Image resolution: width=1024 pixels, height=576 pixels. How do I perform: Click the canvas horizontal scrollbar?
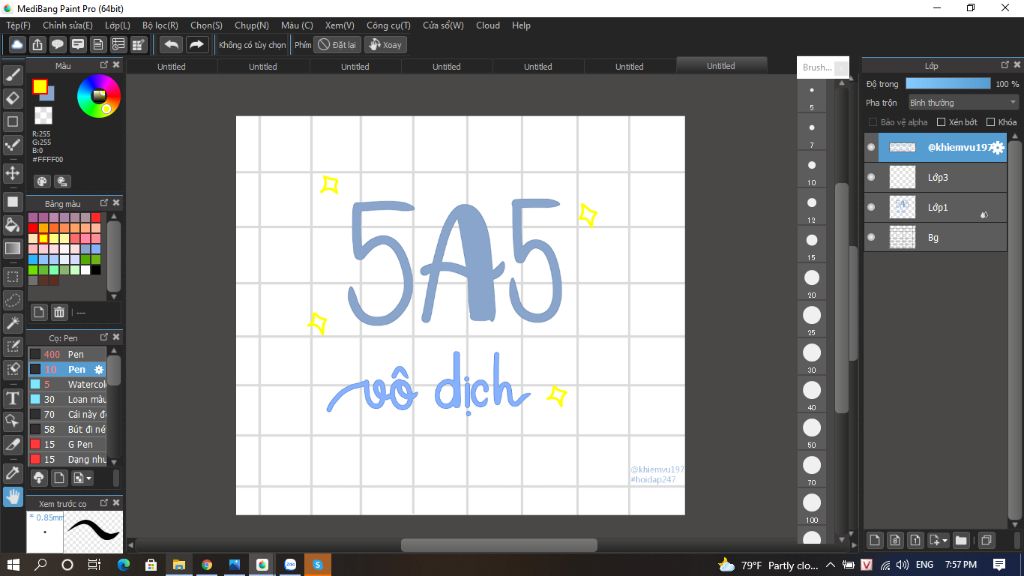tap(498, 545)
